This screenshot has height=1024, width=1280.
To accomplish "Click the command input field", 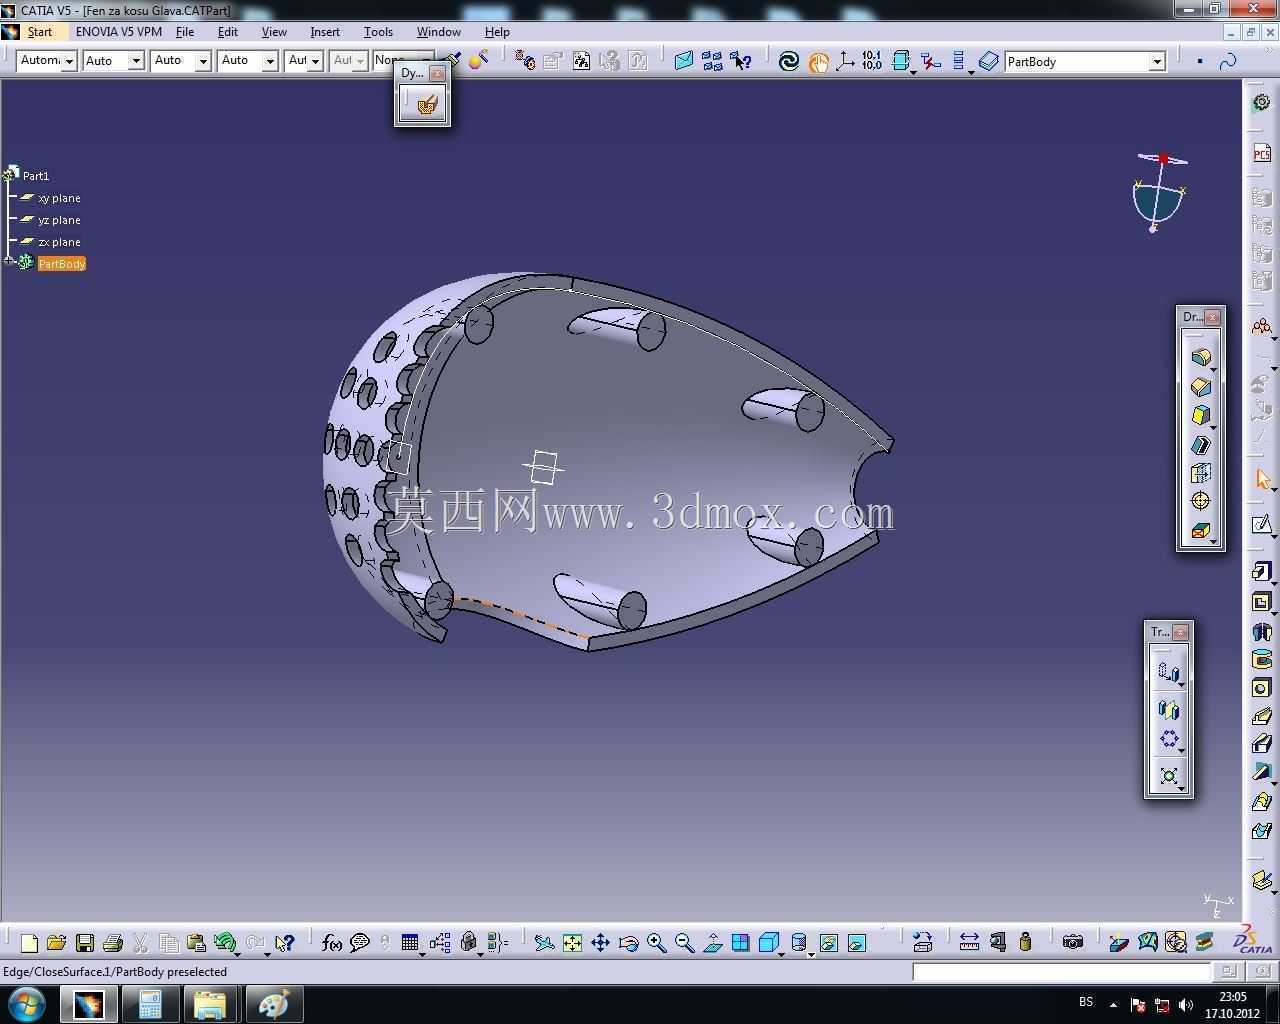I will pos(1062,971).
